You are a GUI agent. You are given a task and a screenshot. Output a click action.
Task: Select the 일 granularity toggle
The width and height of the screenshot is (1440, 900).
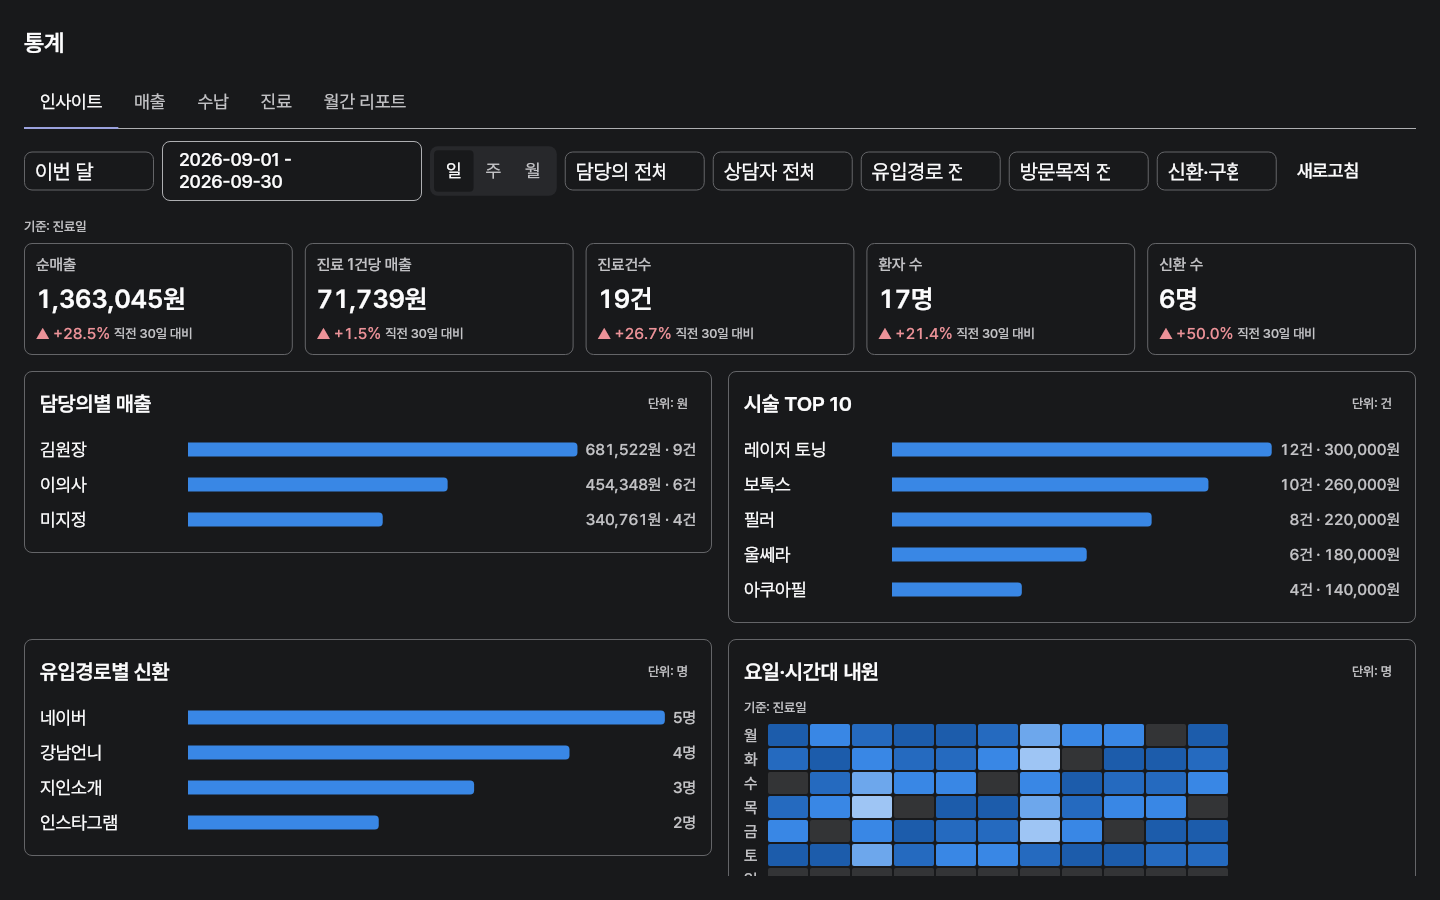point(454,171)
